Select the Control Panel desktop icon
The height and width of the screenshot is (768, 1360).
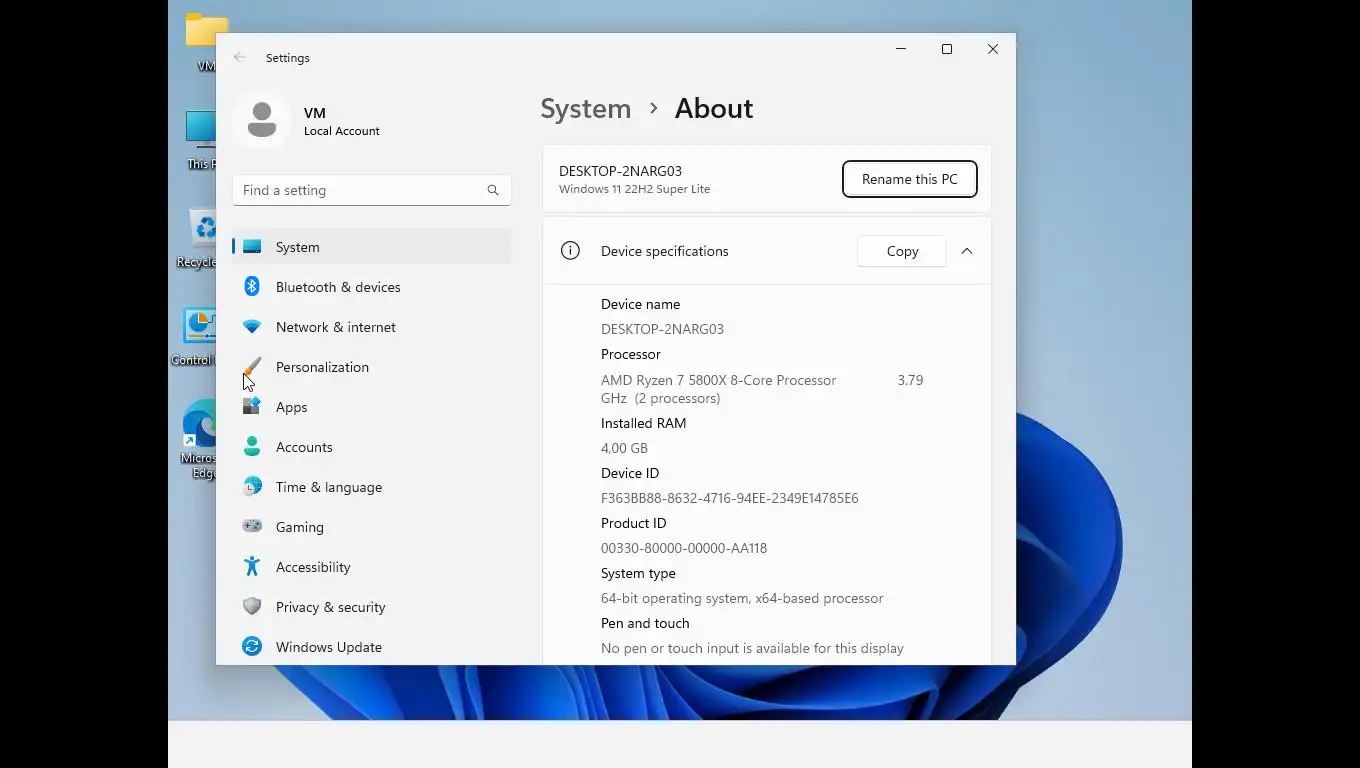point(194,337)
